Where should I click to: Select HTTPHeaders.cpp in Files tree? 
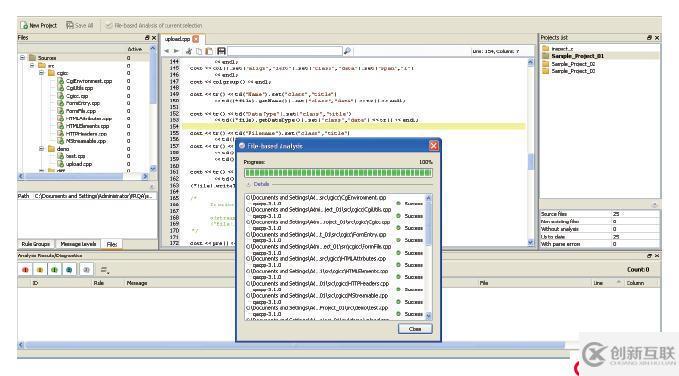[x=86, y=134]
